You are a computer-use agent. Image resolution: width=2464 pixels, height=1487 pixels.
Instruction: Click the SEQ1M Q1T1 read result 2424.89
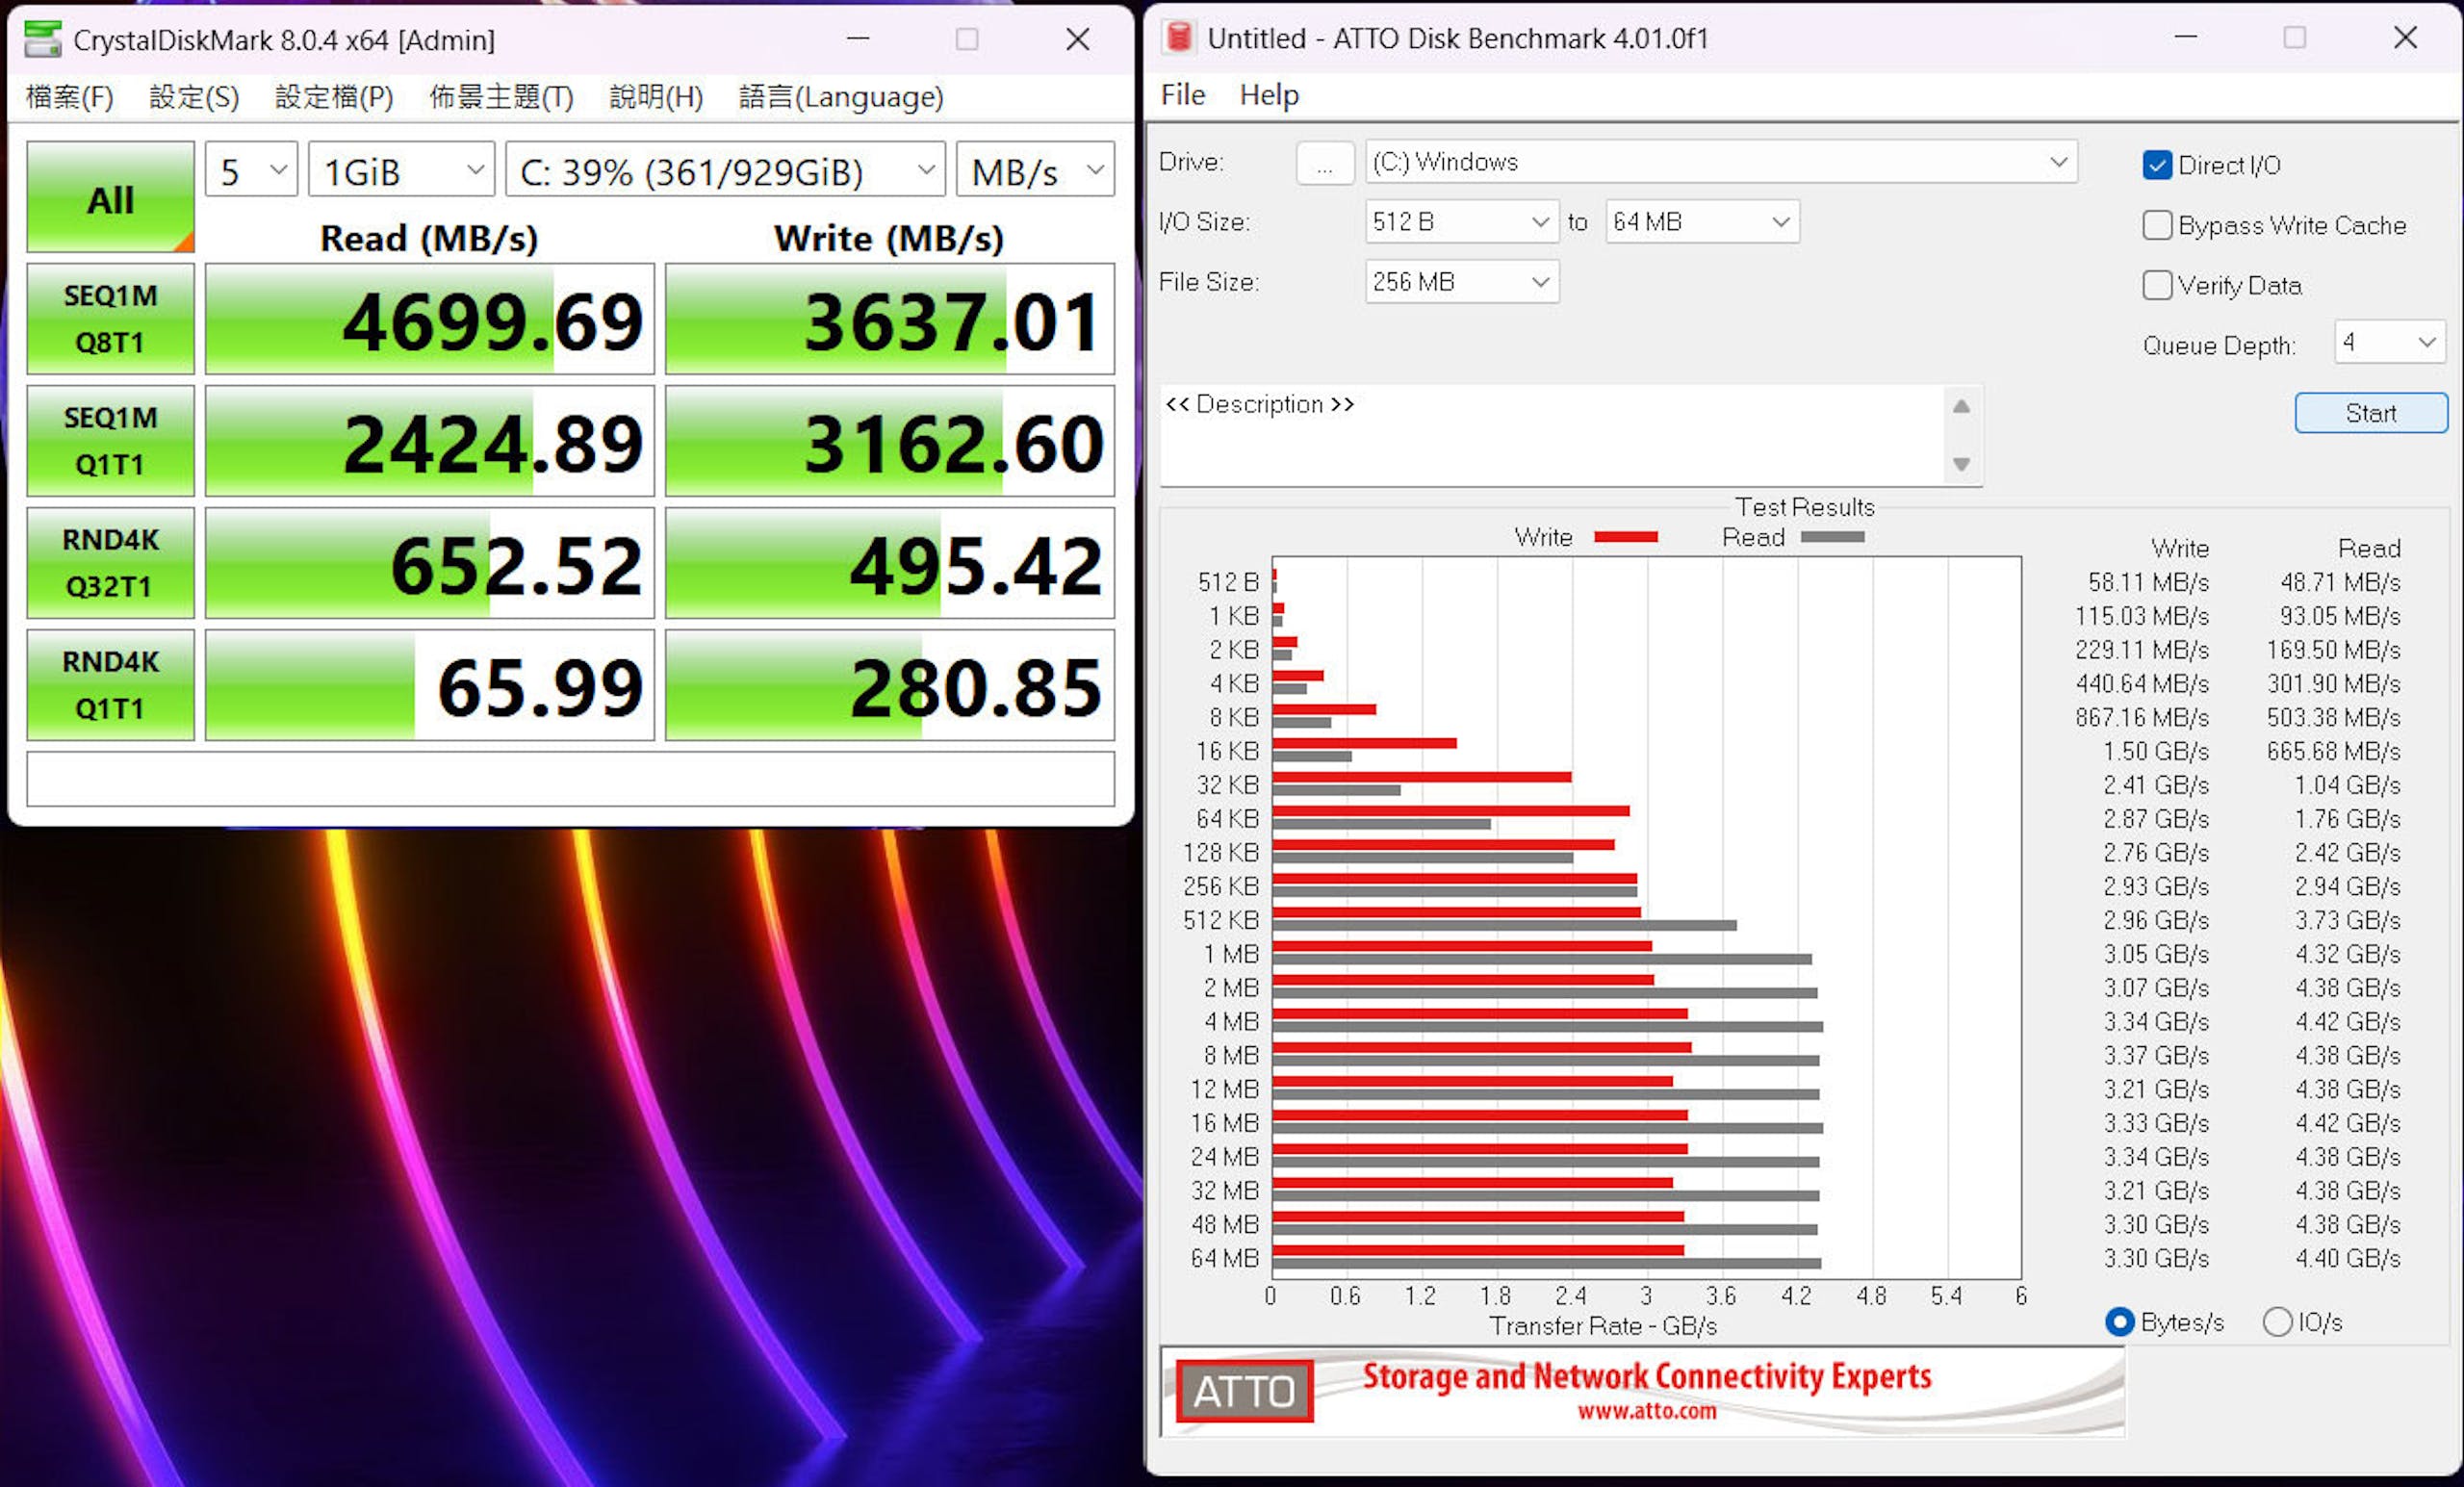pos(430,441)
